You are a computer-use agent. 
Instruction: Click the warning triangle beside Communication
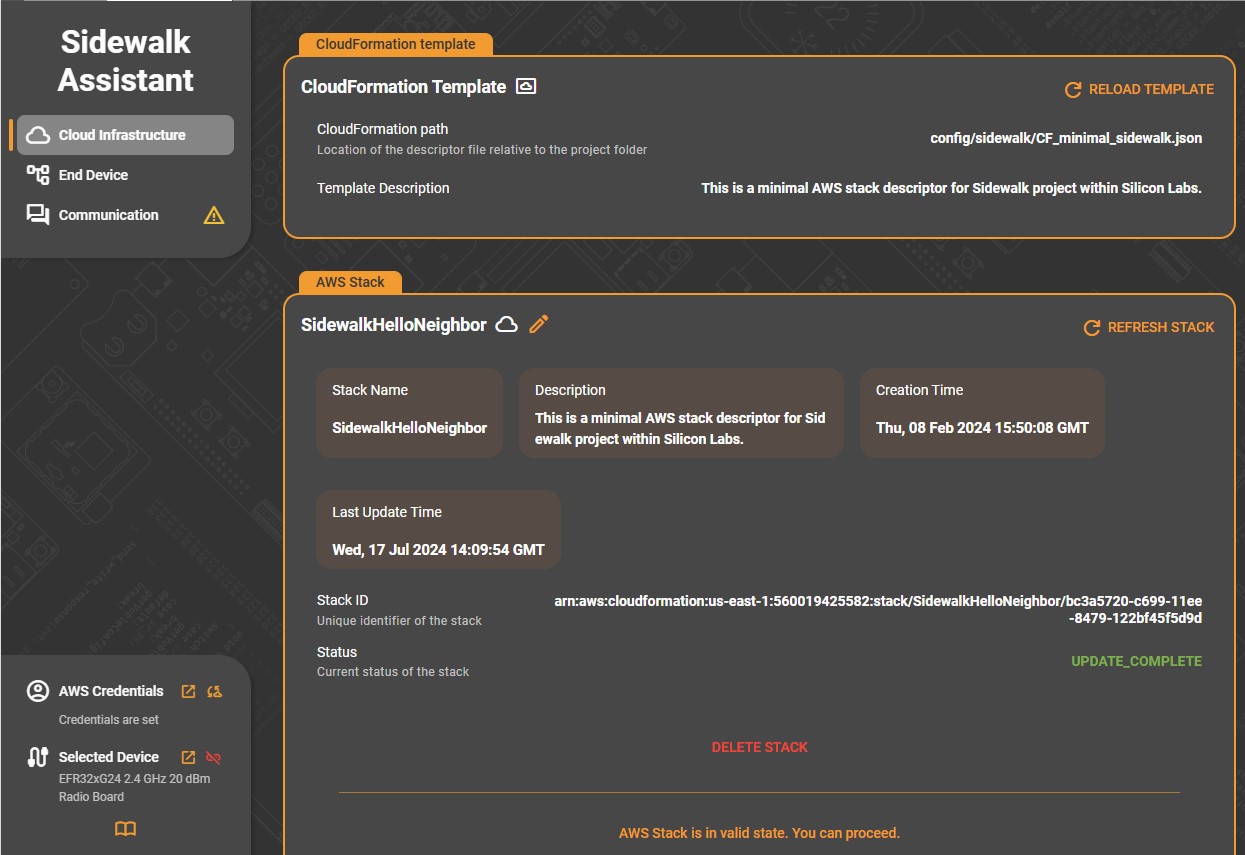pyautogui.click(x=214, y=215)
